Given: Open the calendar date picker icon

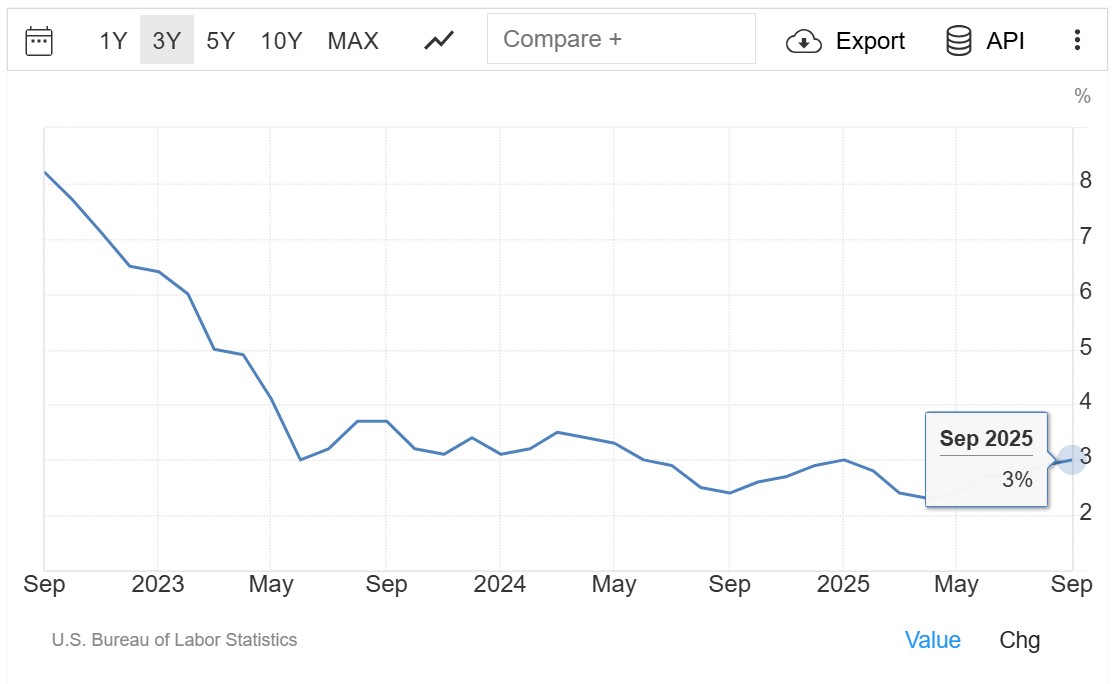Looking at the screenshot, I should pos(39,41).
